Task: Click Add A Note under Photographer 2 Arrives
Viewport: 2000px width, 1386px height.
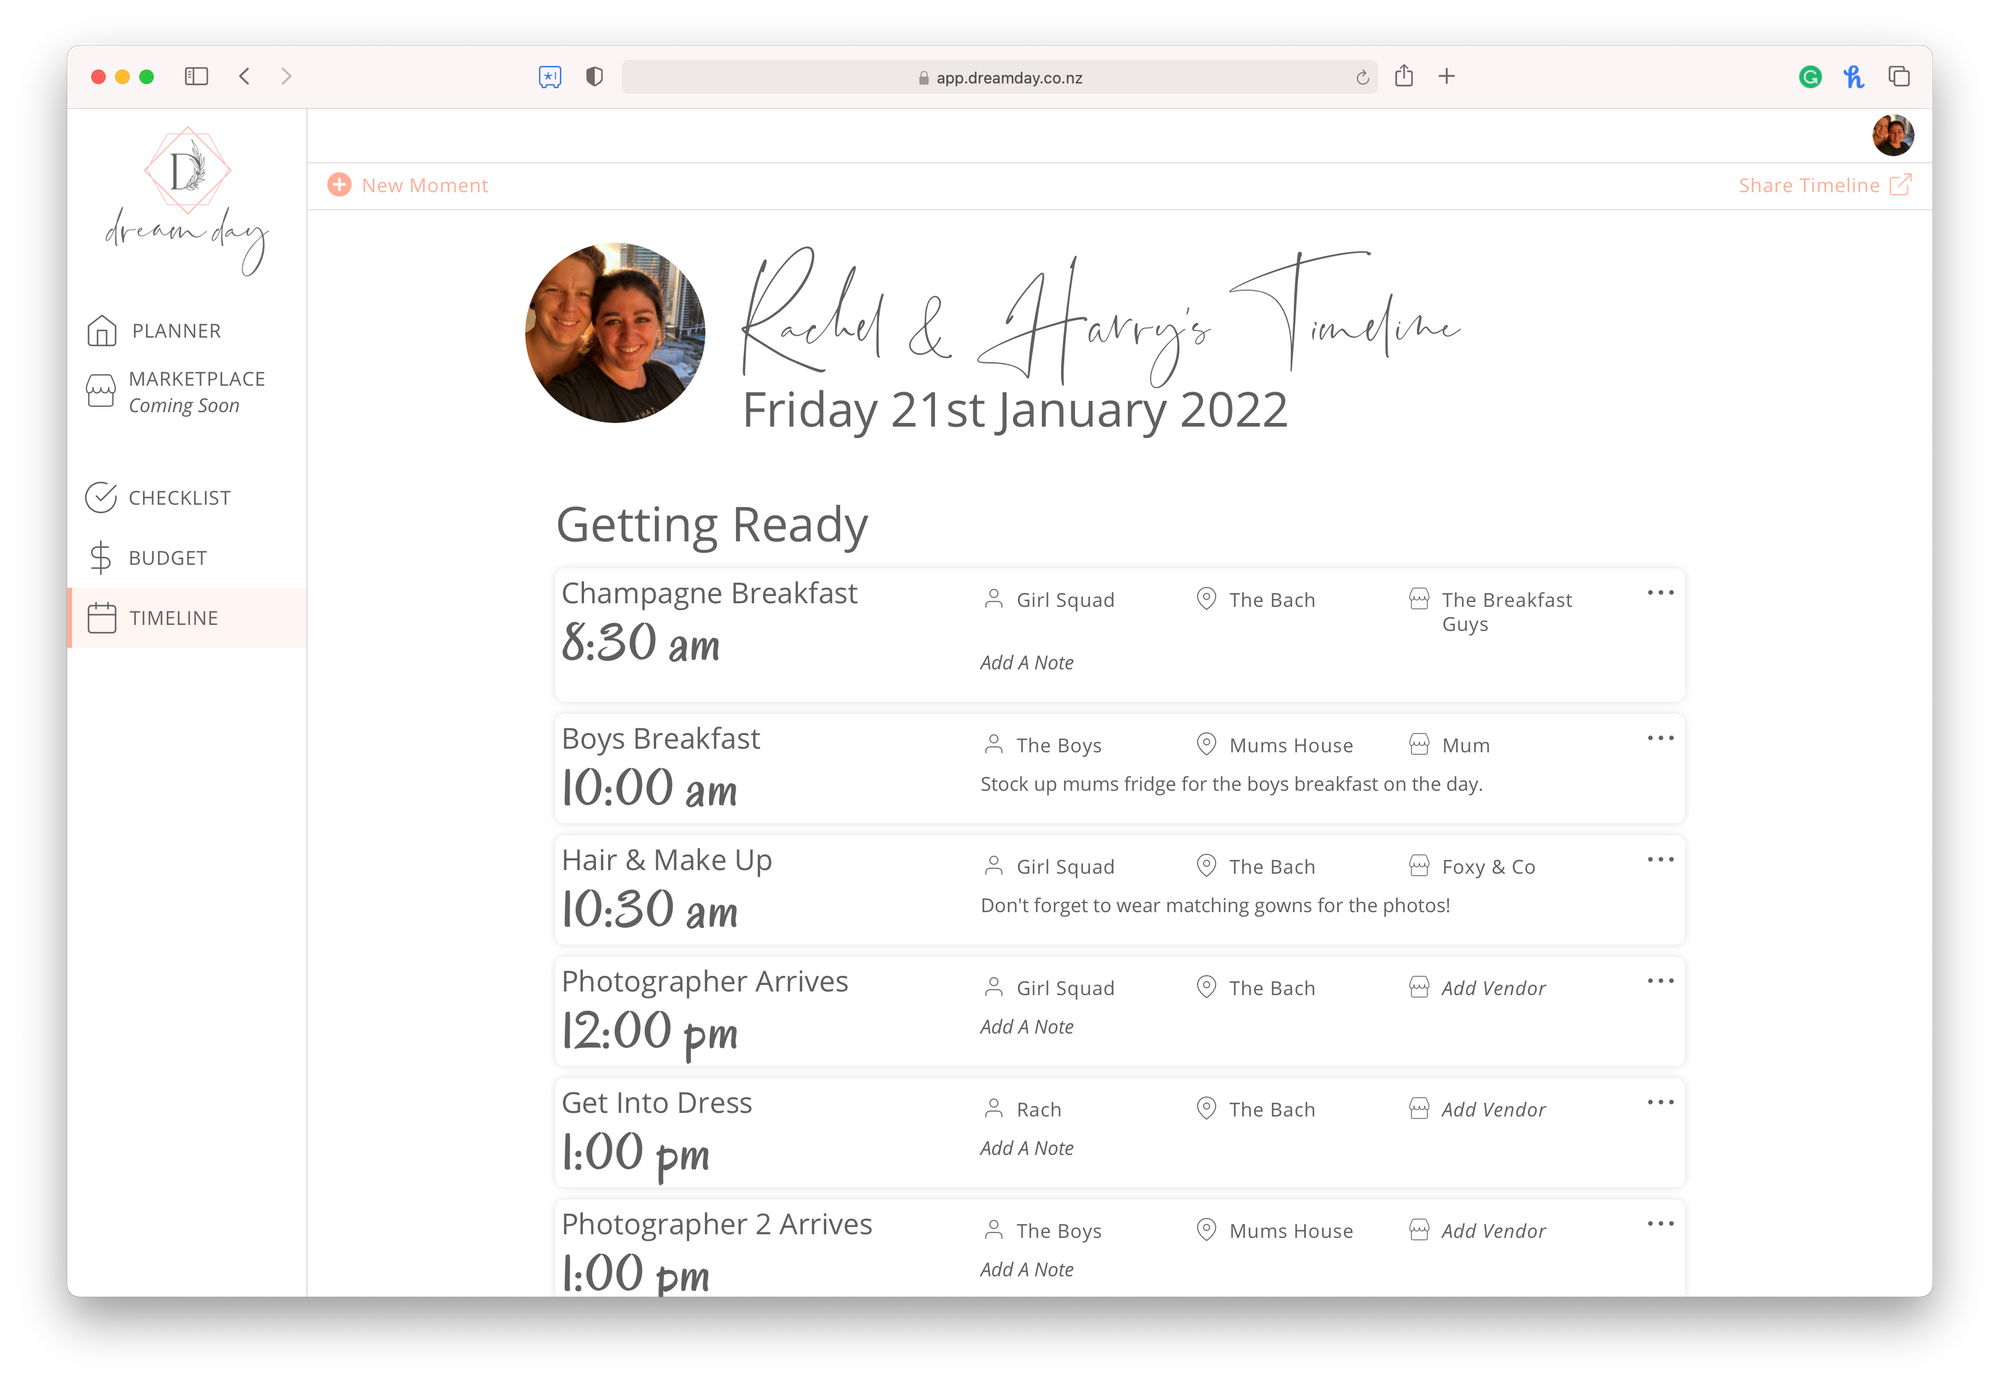Action: click(1027, 1269)
